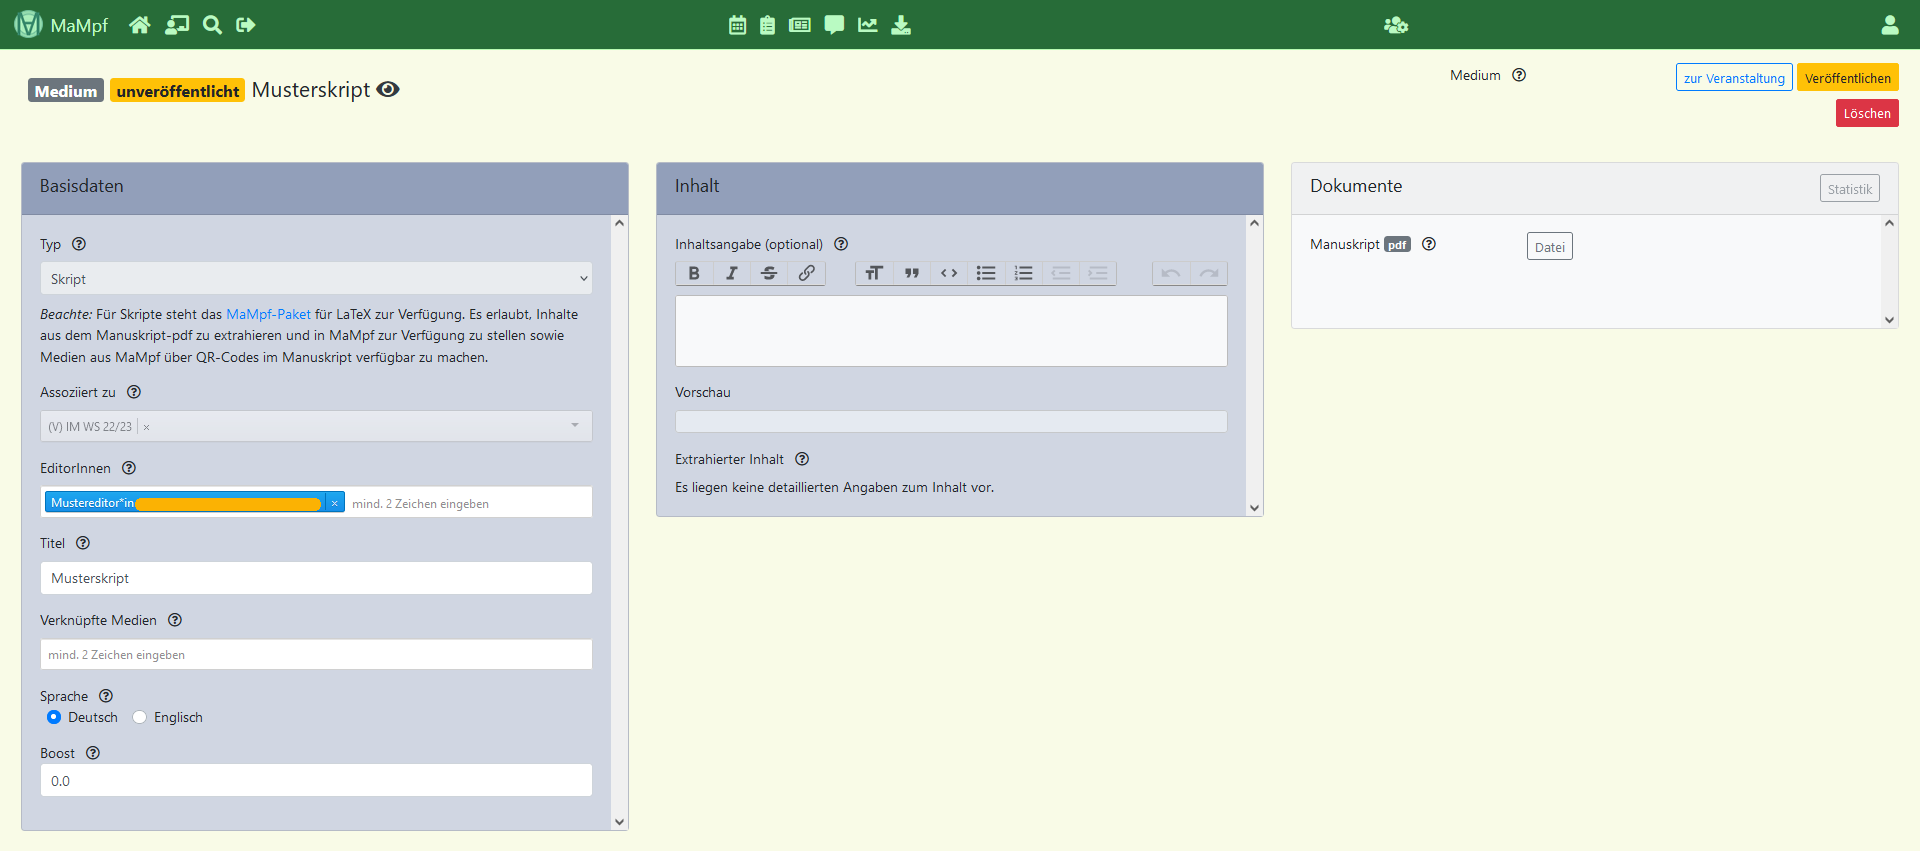Toggle bullet list in content editor
Image resolution: width=1920 pixels, height=851 pixels.
coord(986,273)
